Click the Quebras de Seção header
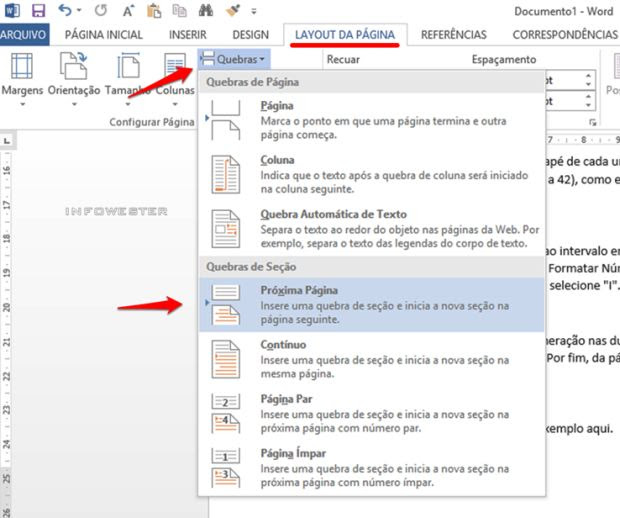Viewport: 620px width, 518px height. pyautogui.click(x=251, y=267)
